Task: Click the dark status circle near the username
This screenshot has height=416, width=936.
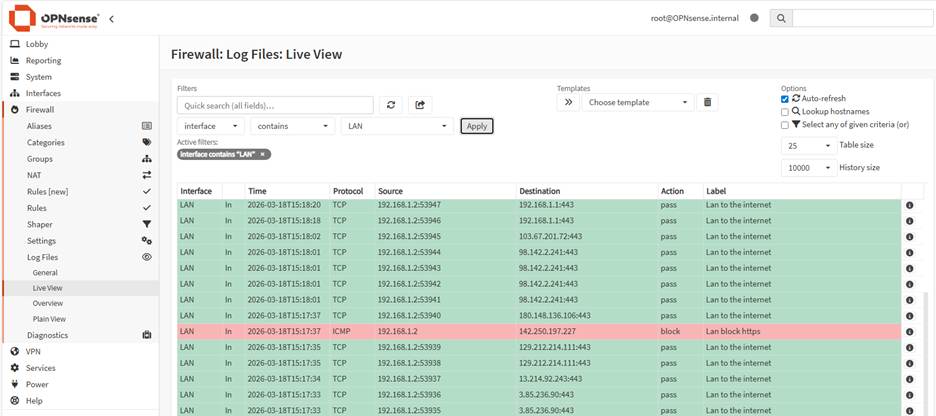Action: click(x=753, y=18)
